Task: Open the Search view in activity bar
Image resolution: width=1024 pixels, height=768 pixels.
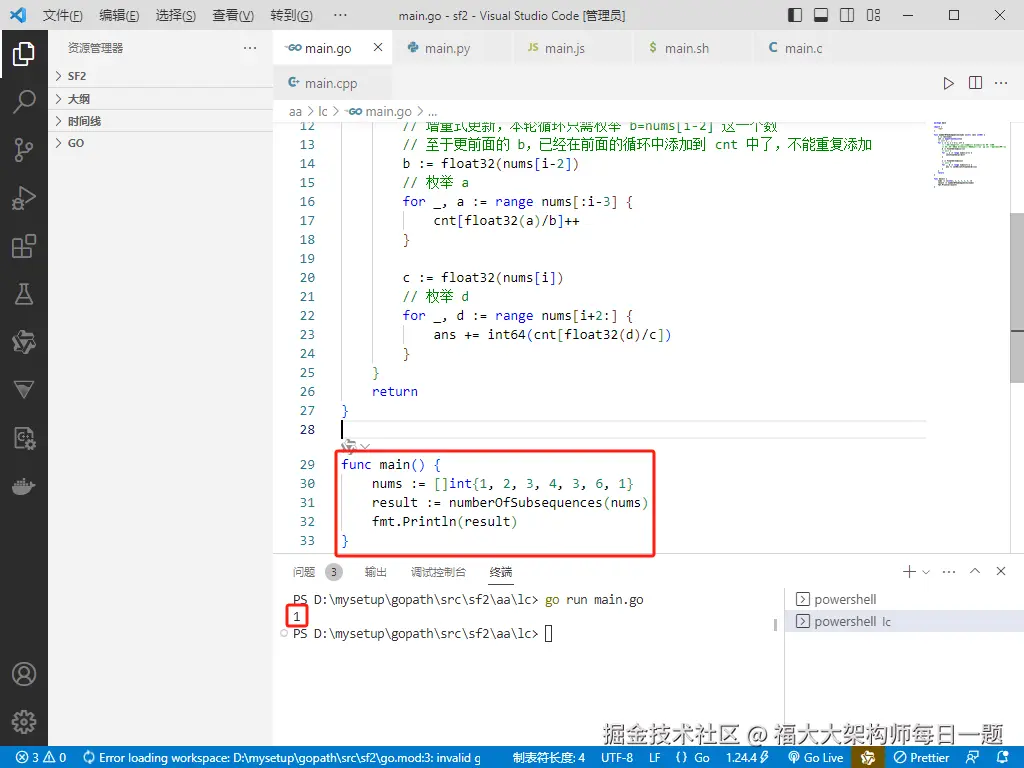Action: tap(24, 102)
